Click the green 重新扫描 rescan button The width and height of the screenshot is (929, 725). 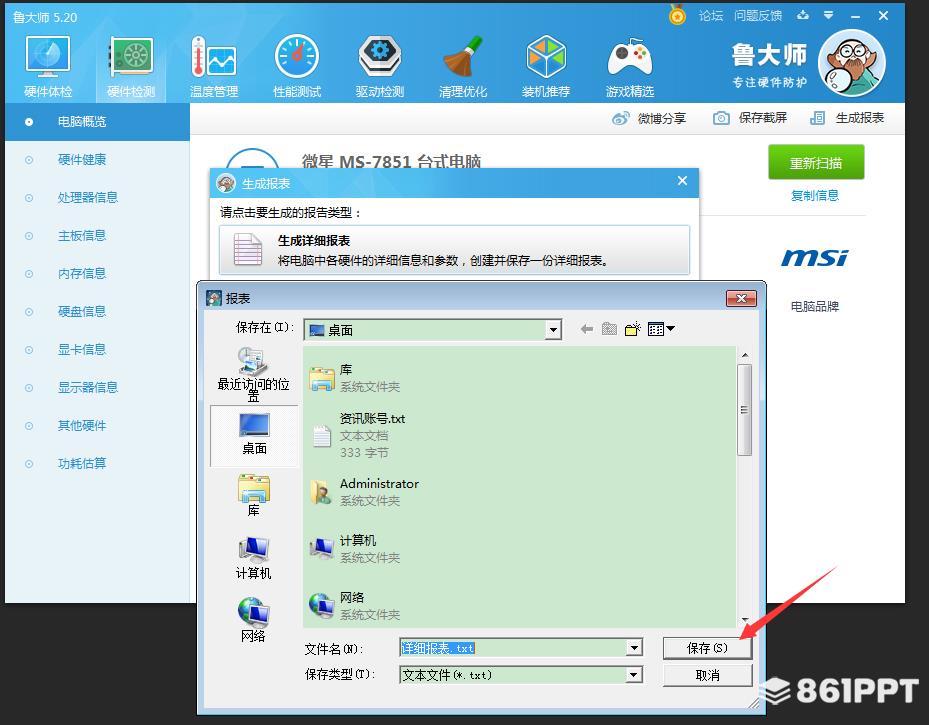(815, 163)
